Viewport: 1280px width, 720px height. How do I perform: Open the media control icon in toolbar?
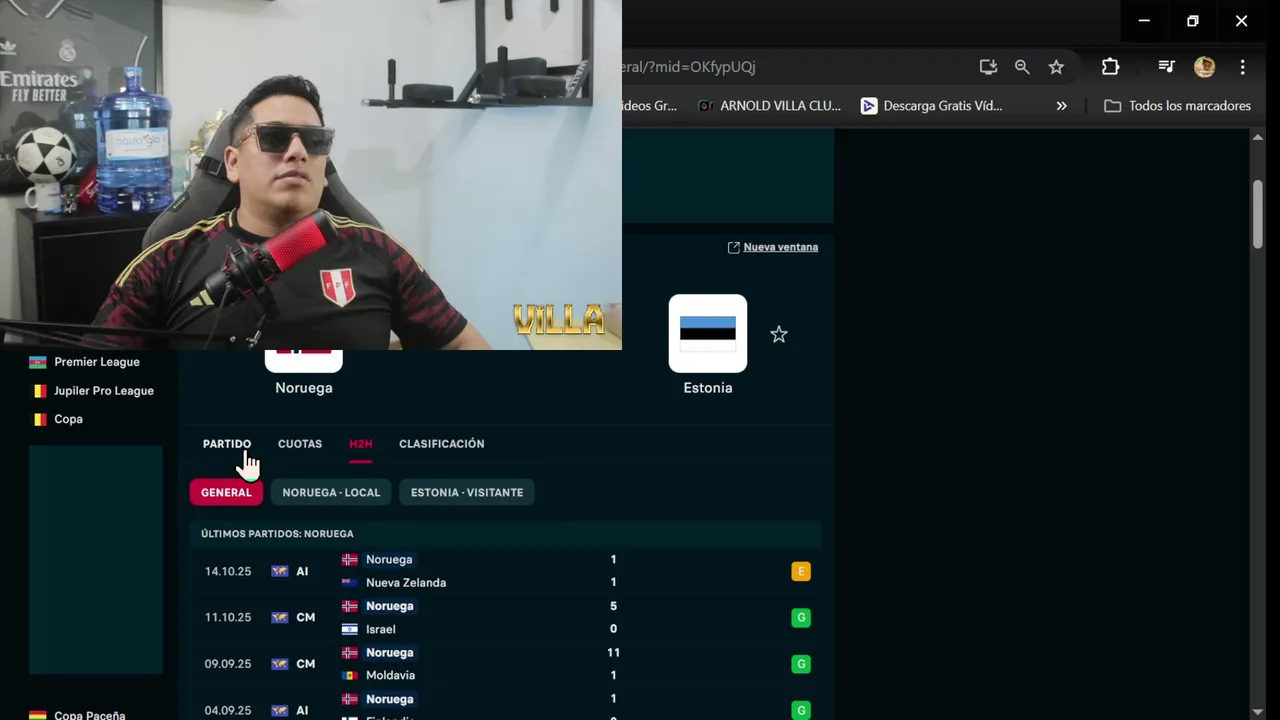[1166, 67]
